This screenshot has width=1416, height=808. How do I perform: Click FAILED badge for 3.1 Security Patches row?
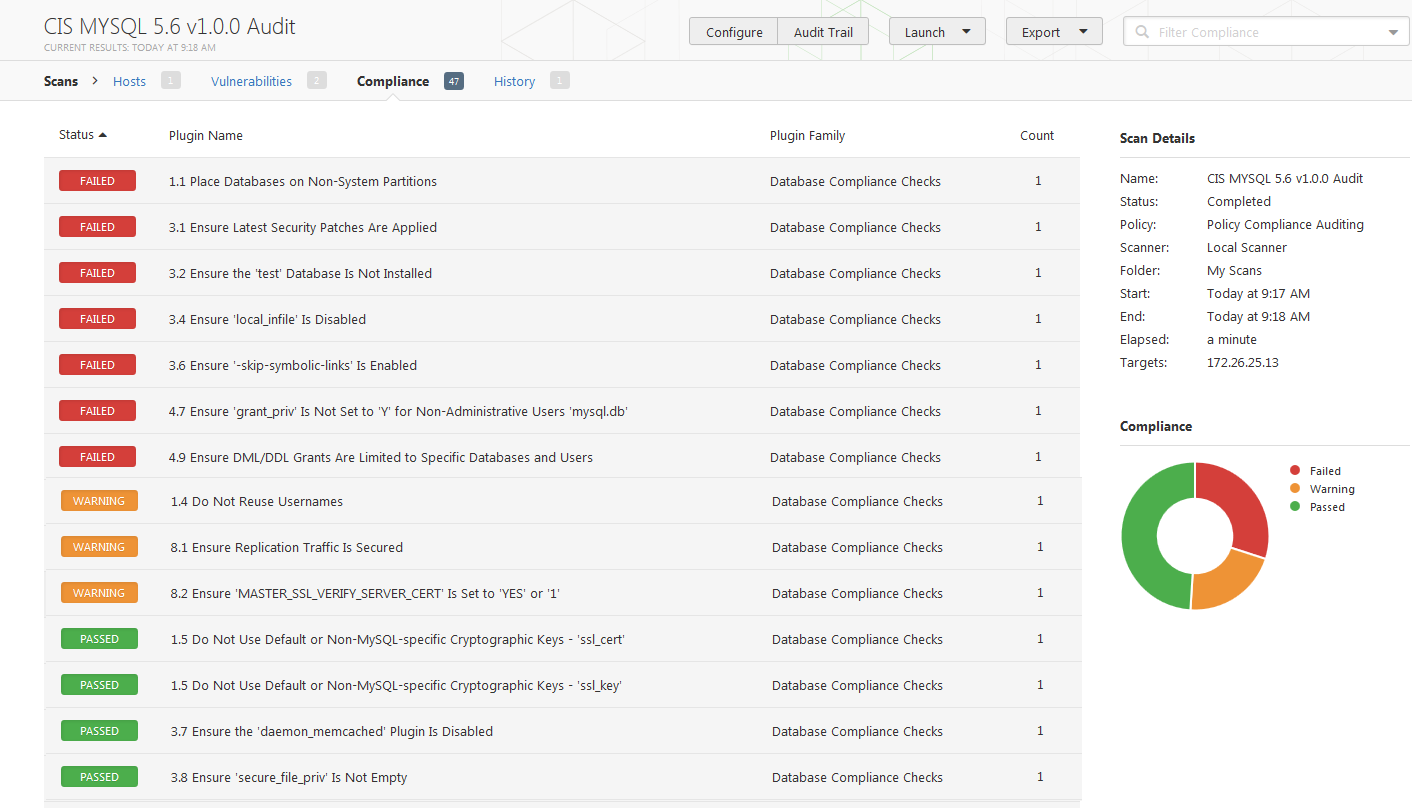pos(97,227)
